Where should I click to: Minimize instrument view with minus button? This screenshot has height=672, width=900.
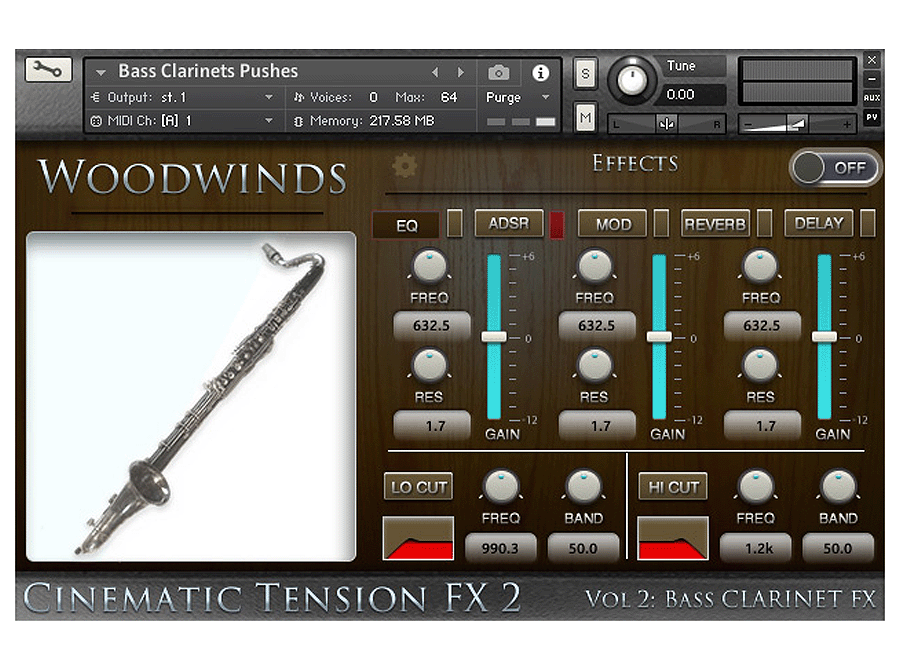[x=871, y=79]
